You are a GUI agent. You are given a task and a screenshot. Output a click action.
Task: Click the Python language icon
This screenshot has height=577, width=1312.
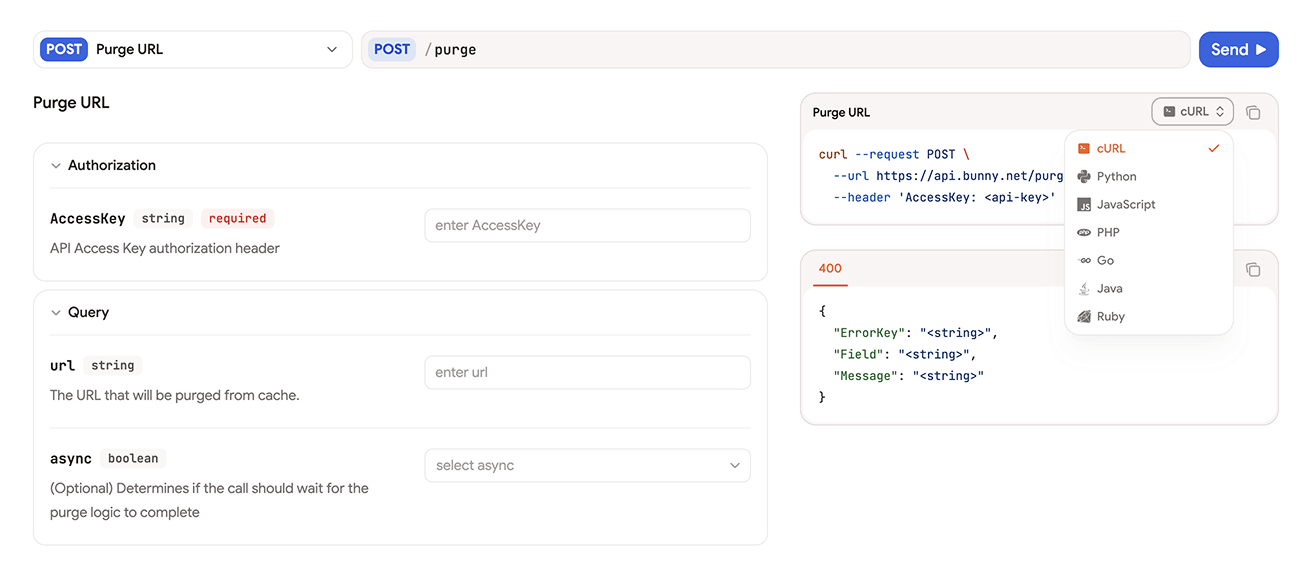[1083, 177]
